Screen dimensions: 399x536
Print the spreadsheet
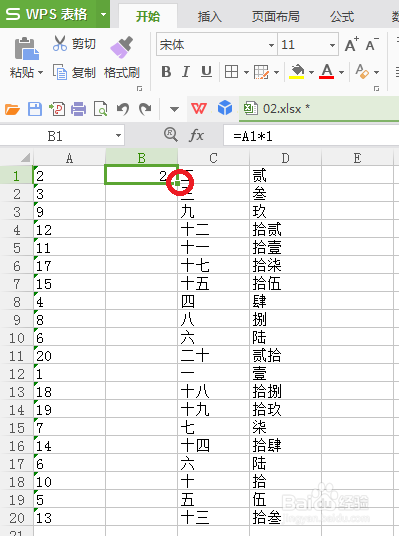(x=79, y=109)
